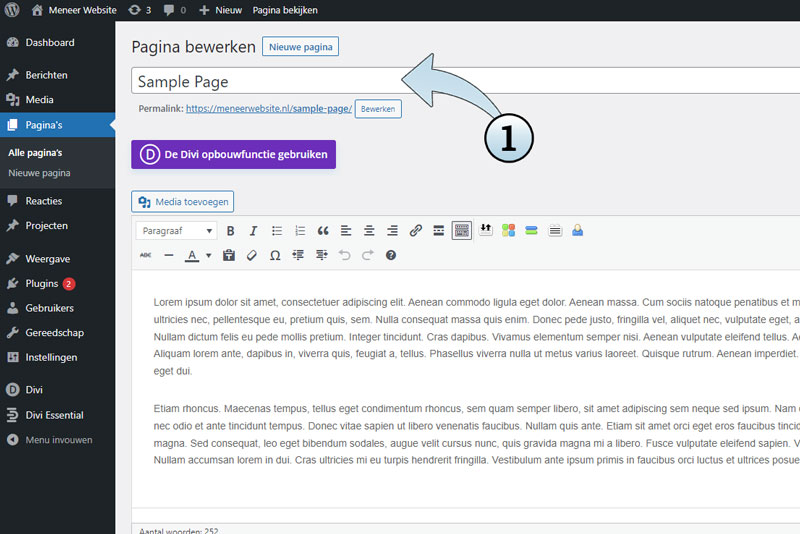800x534 pixels.
Task: Apply italic formatting
Action: pyautogui.click(x=254, y=231)
